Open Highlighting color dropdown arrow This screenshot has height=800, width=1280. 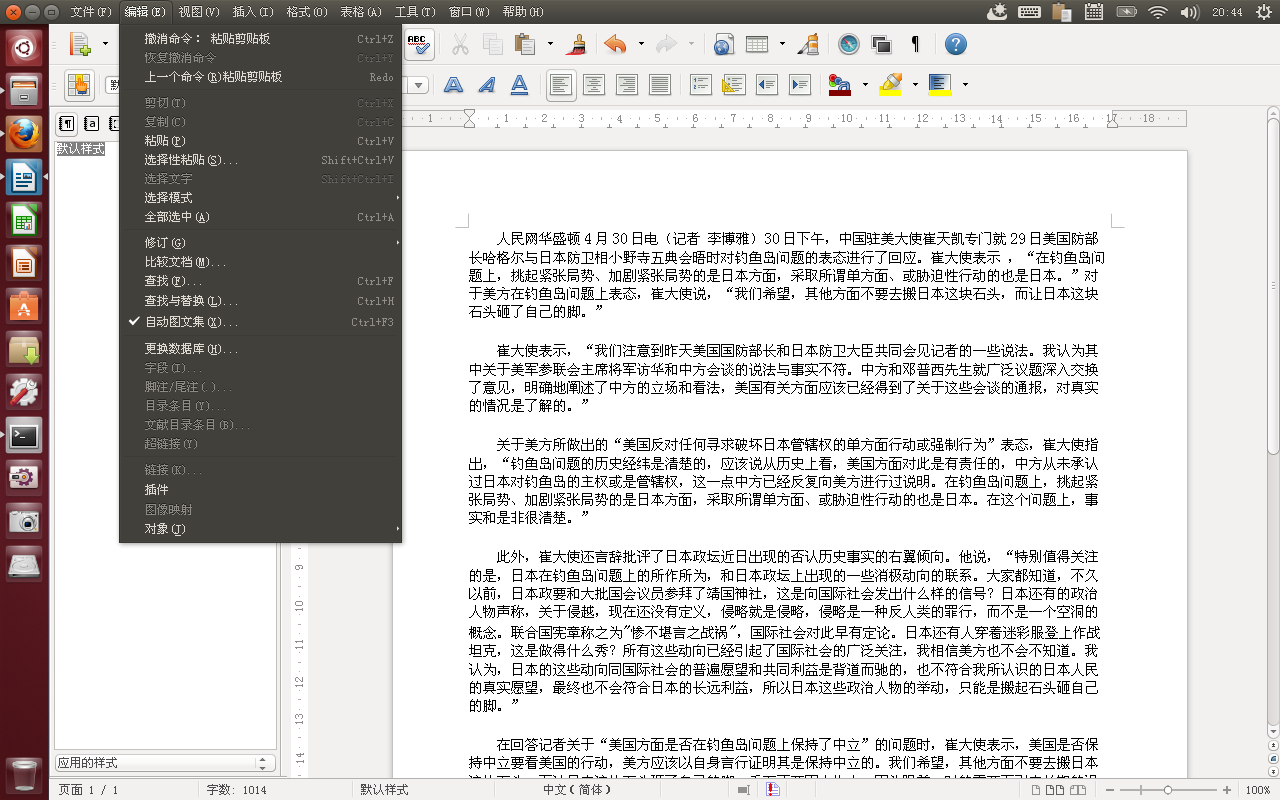(x=915, y=85)
